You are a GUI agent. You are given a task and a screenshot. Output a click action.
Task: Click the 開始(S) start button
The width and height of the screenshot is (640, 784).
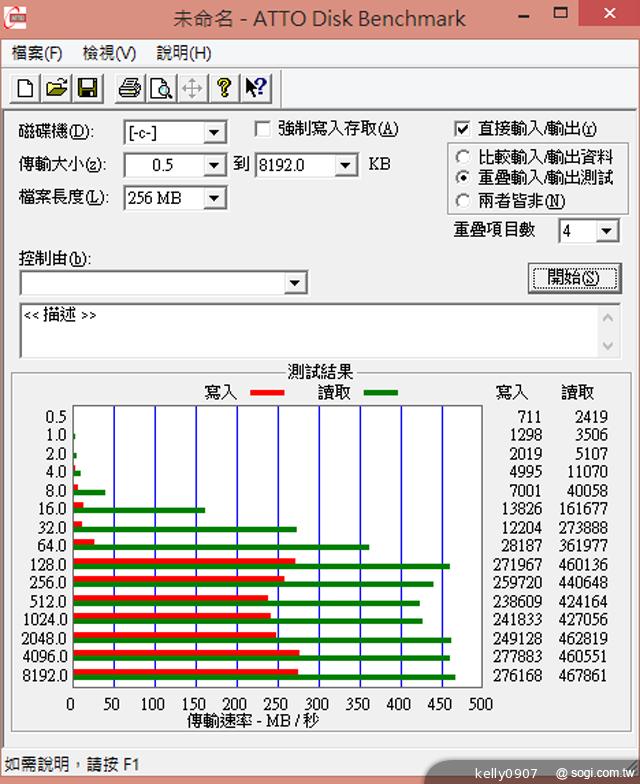(x=574, y=278)
